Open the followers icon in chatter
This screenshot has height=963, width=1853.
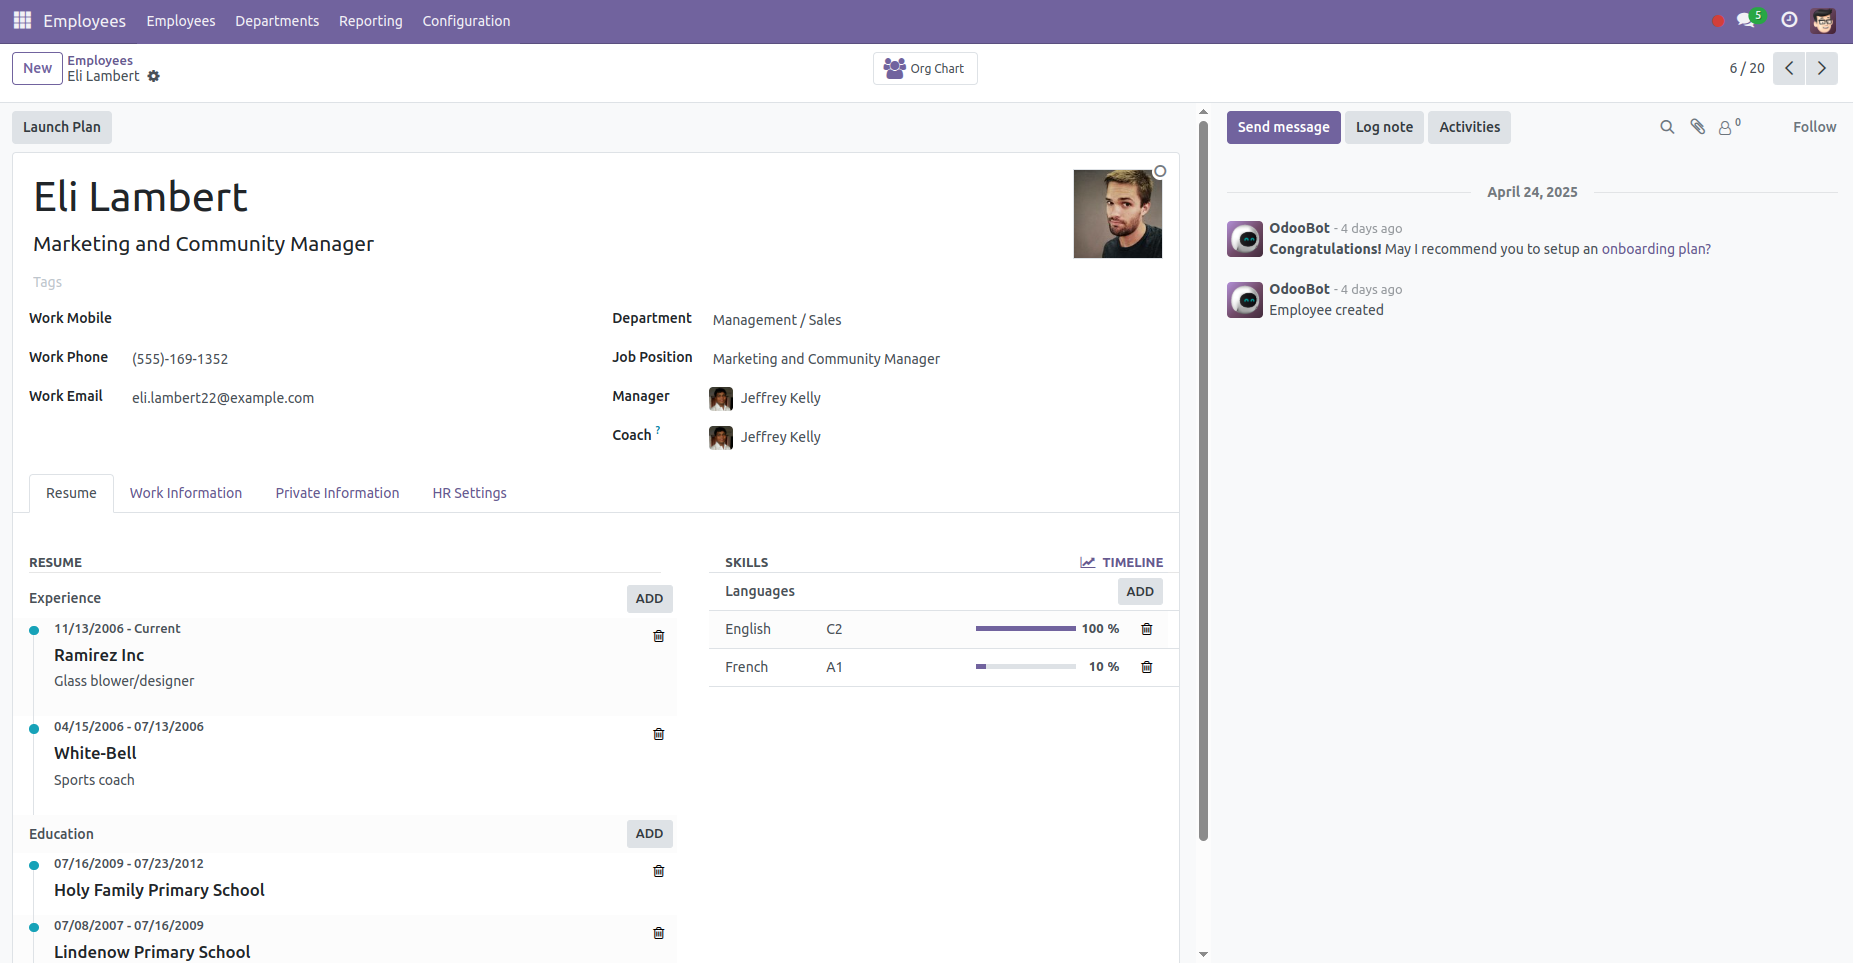pyautogui.click(x=1727, y=127)
